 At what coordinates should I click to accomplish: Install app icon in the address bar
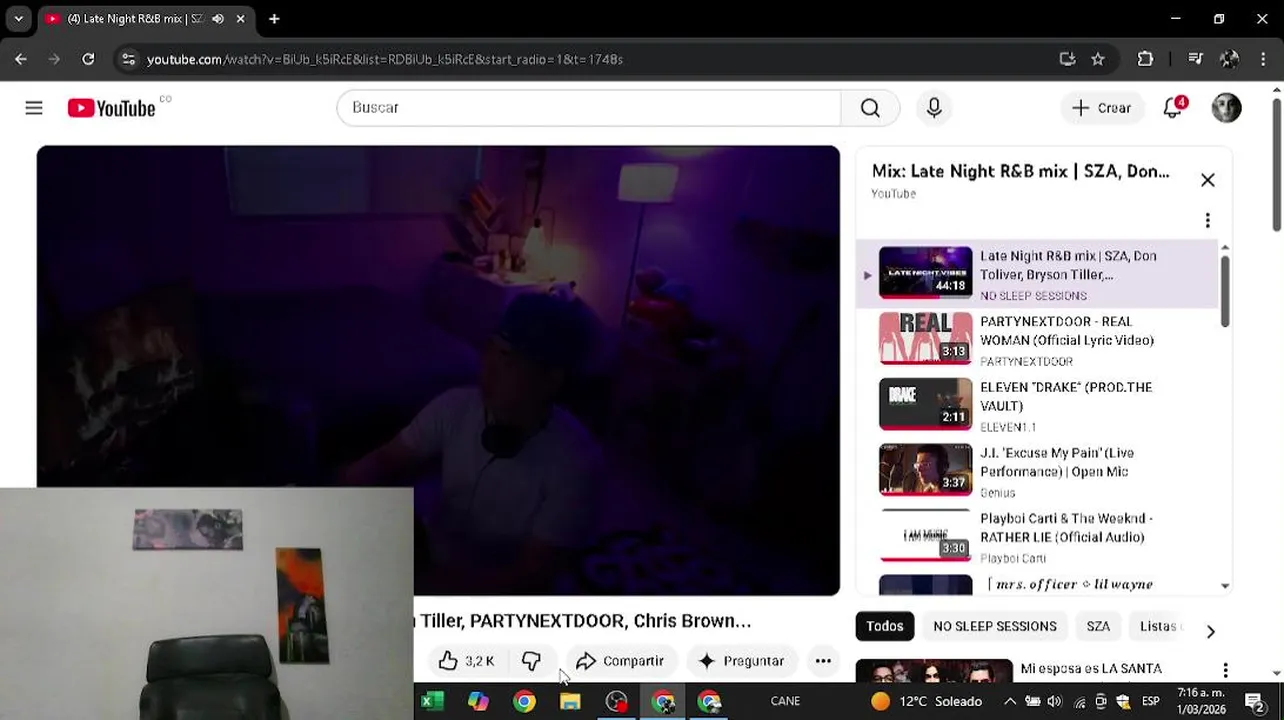(x=1067, y=59)
